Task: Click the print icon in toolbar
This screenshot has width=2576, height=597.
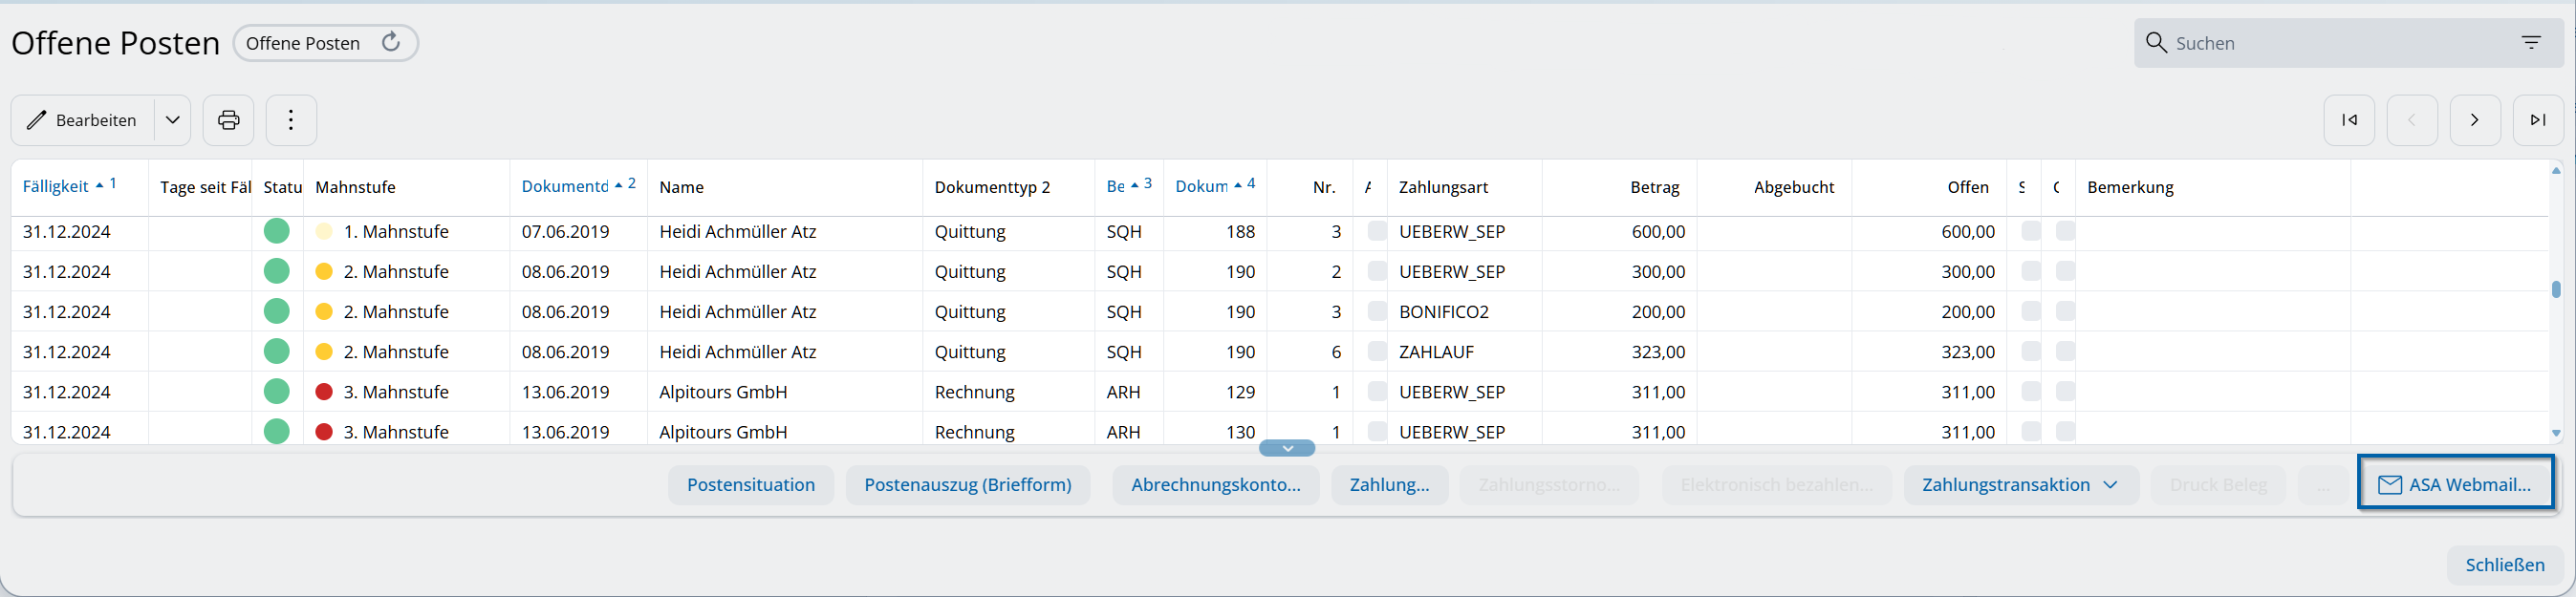Action: tap(228, 120)
